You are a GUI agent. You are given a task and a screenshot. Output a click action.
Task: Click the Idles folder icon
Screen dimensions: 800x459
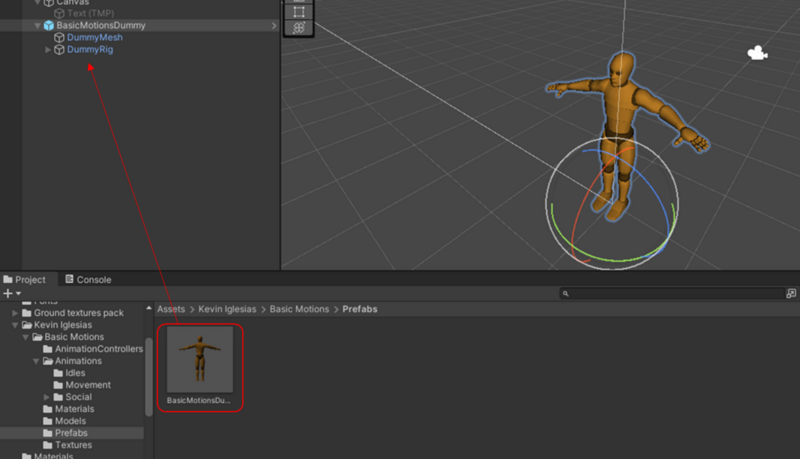click(58, 373)
